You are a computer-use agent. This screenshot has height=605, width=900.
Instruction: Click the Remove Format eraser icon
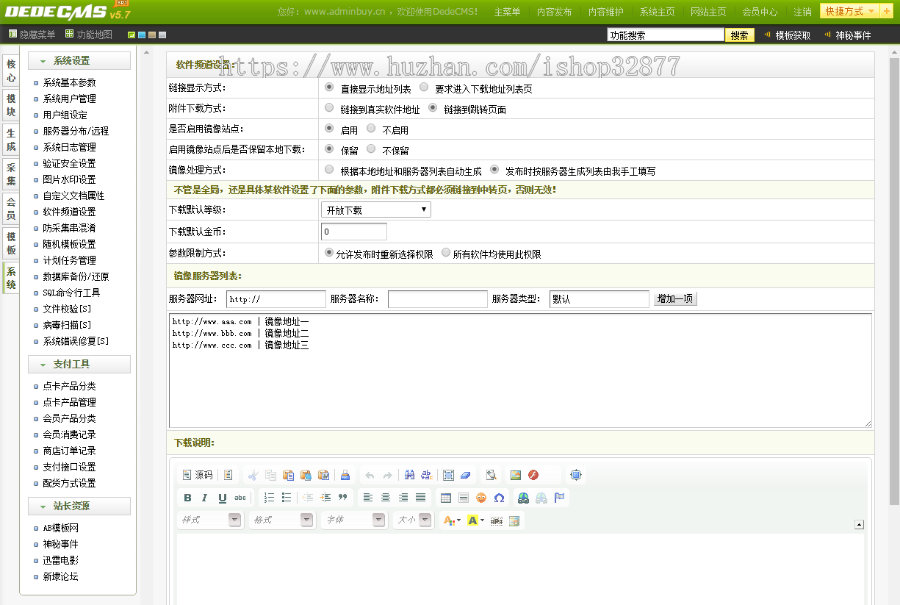[x=465, y=475]
